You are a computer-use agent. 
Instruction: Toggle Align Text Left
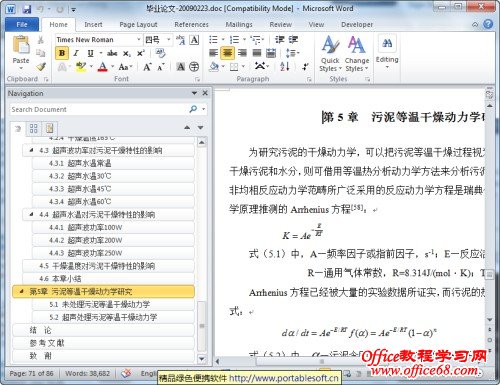click(x=213, y=53)
